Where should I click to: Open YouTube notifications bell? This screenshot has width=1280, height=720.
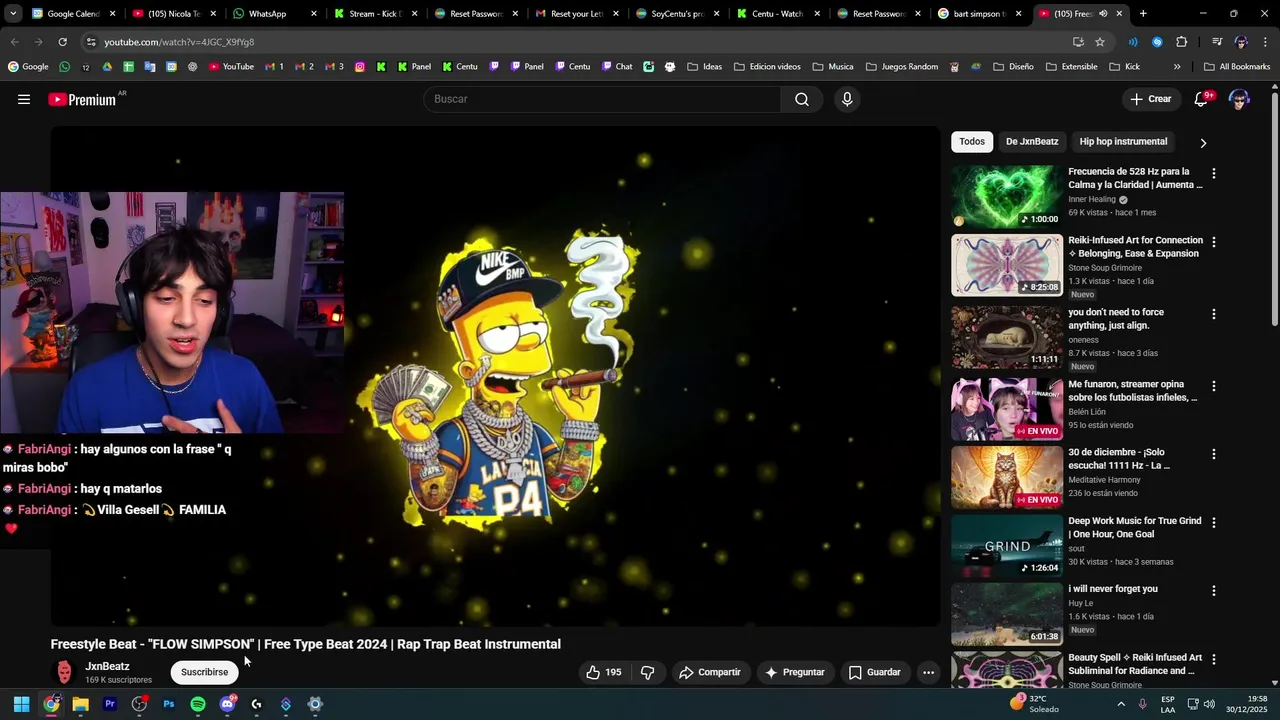(1202, 99)
